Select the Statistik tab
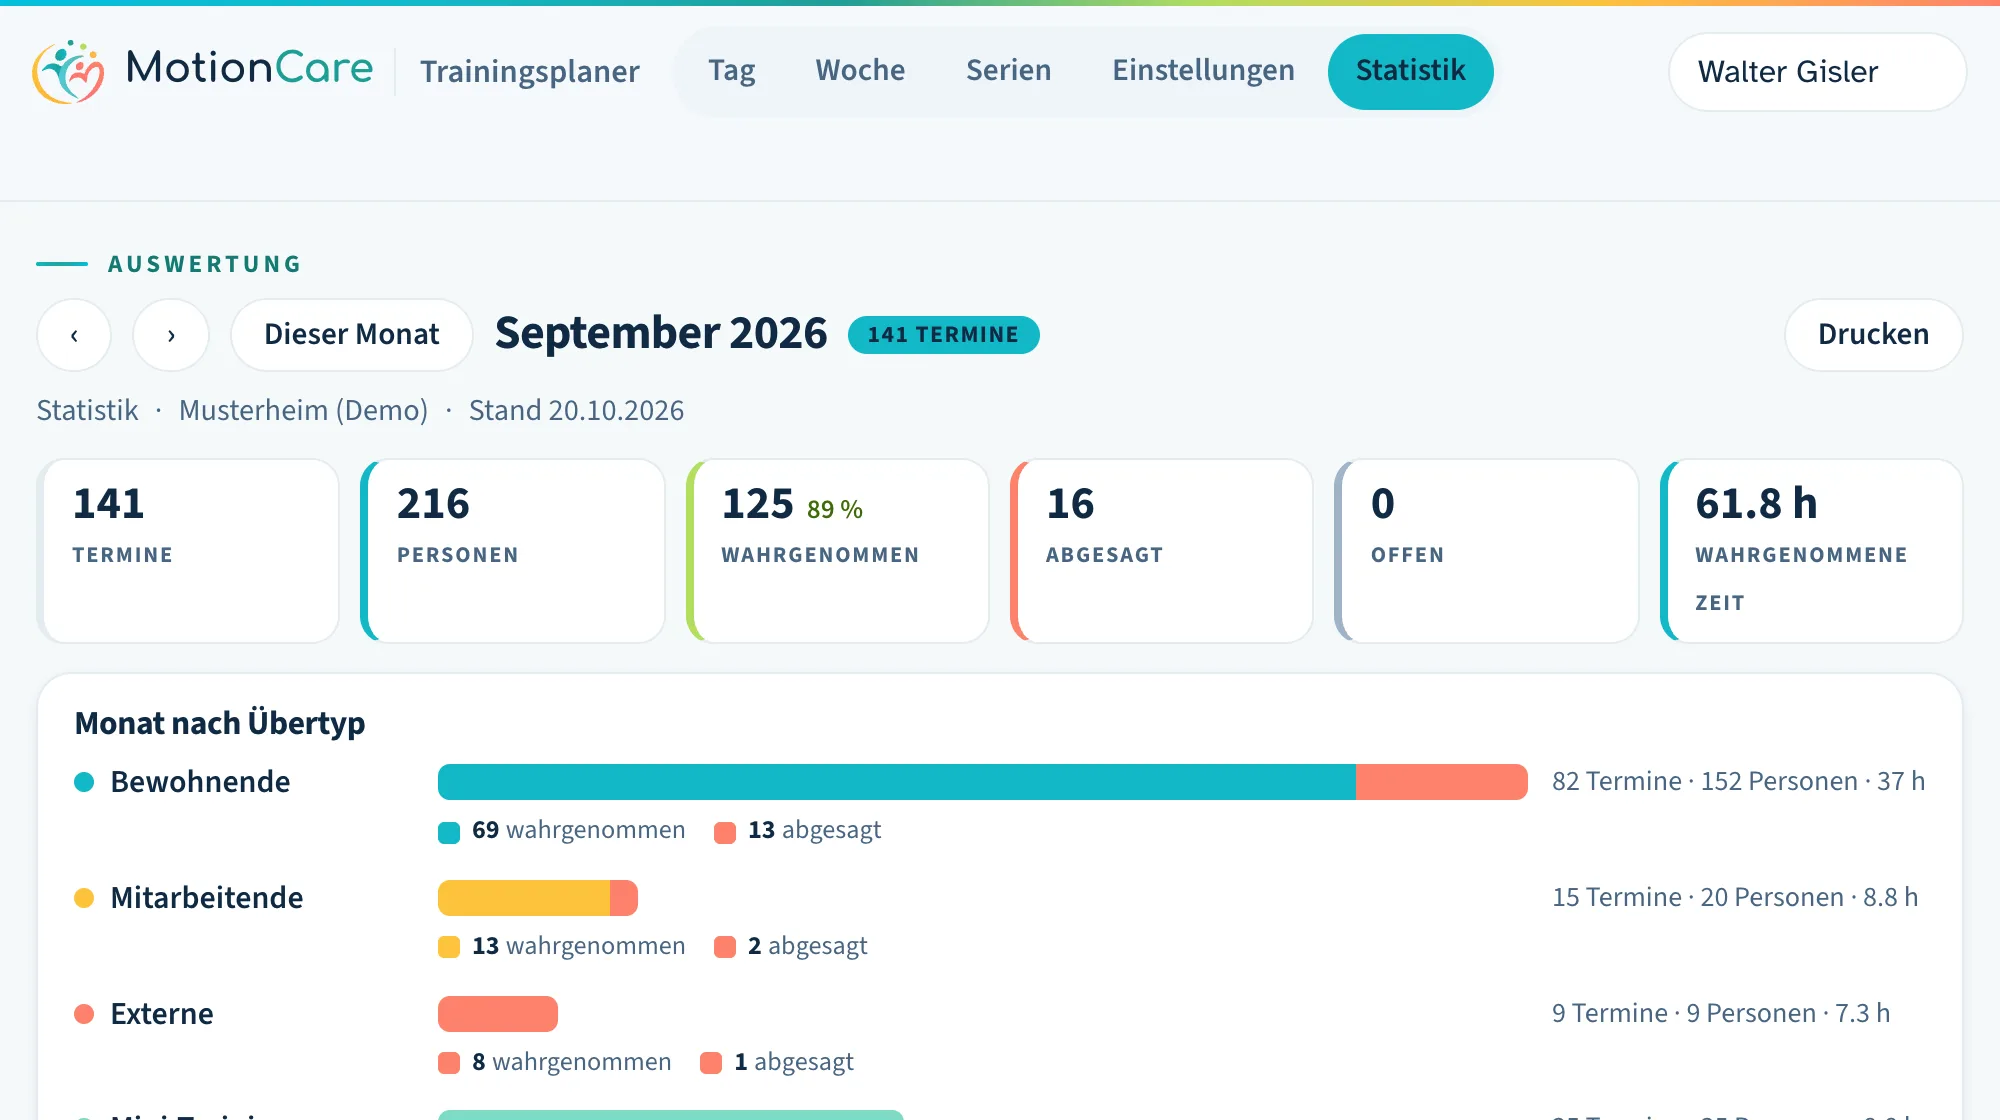Image resolution: width=2000 pixels, height=1120 pixels. tap(1410, 71)
